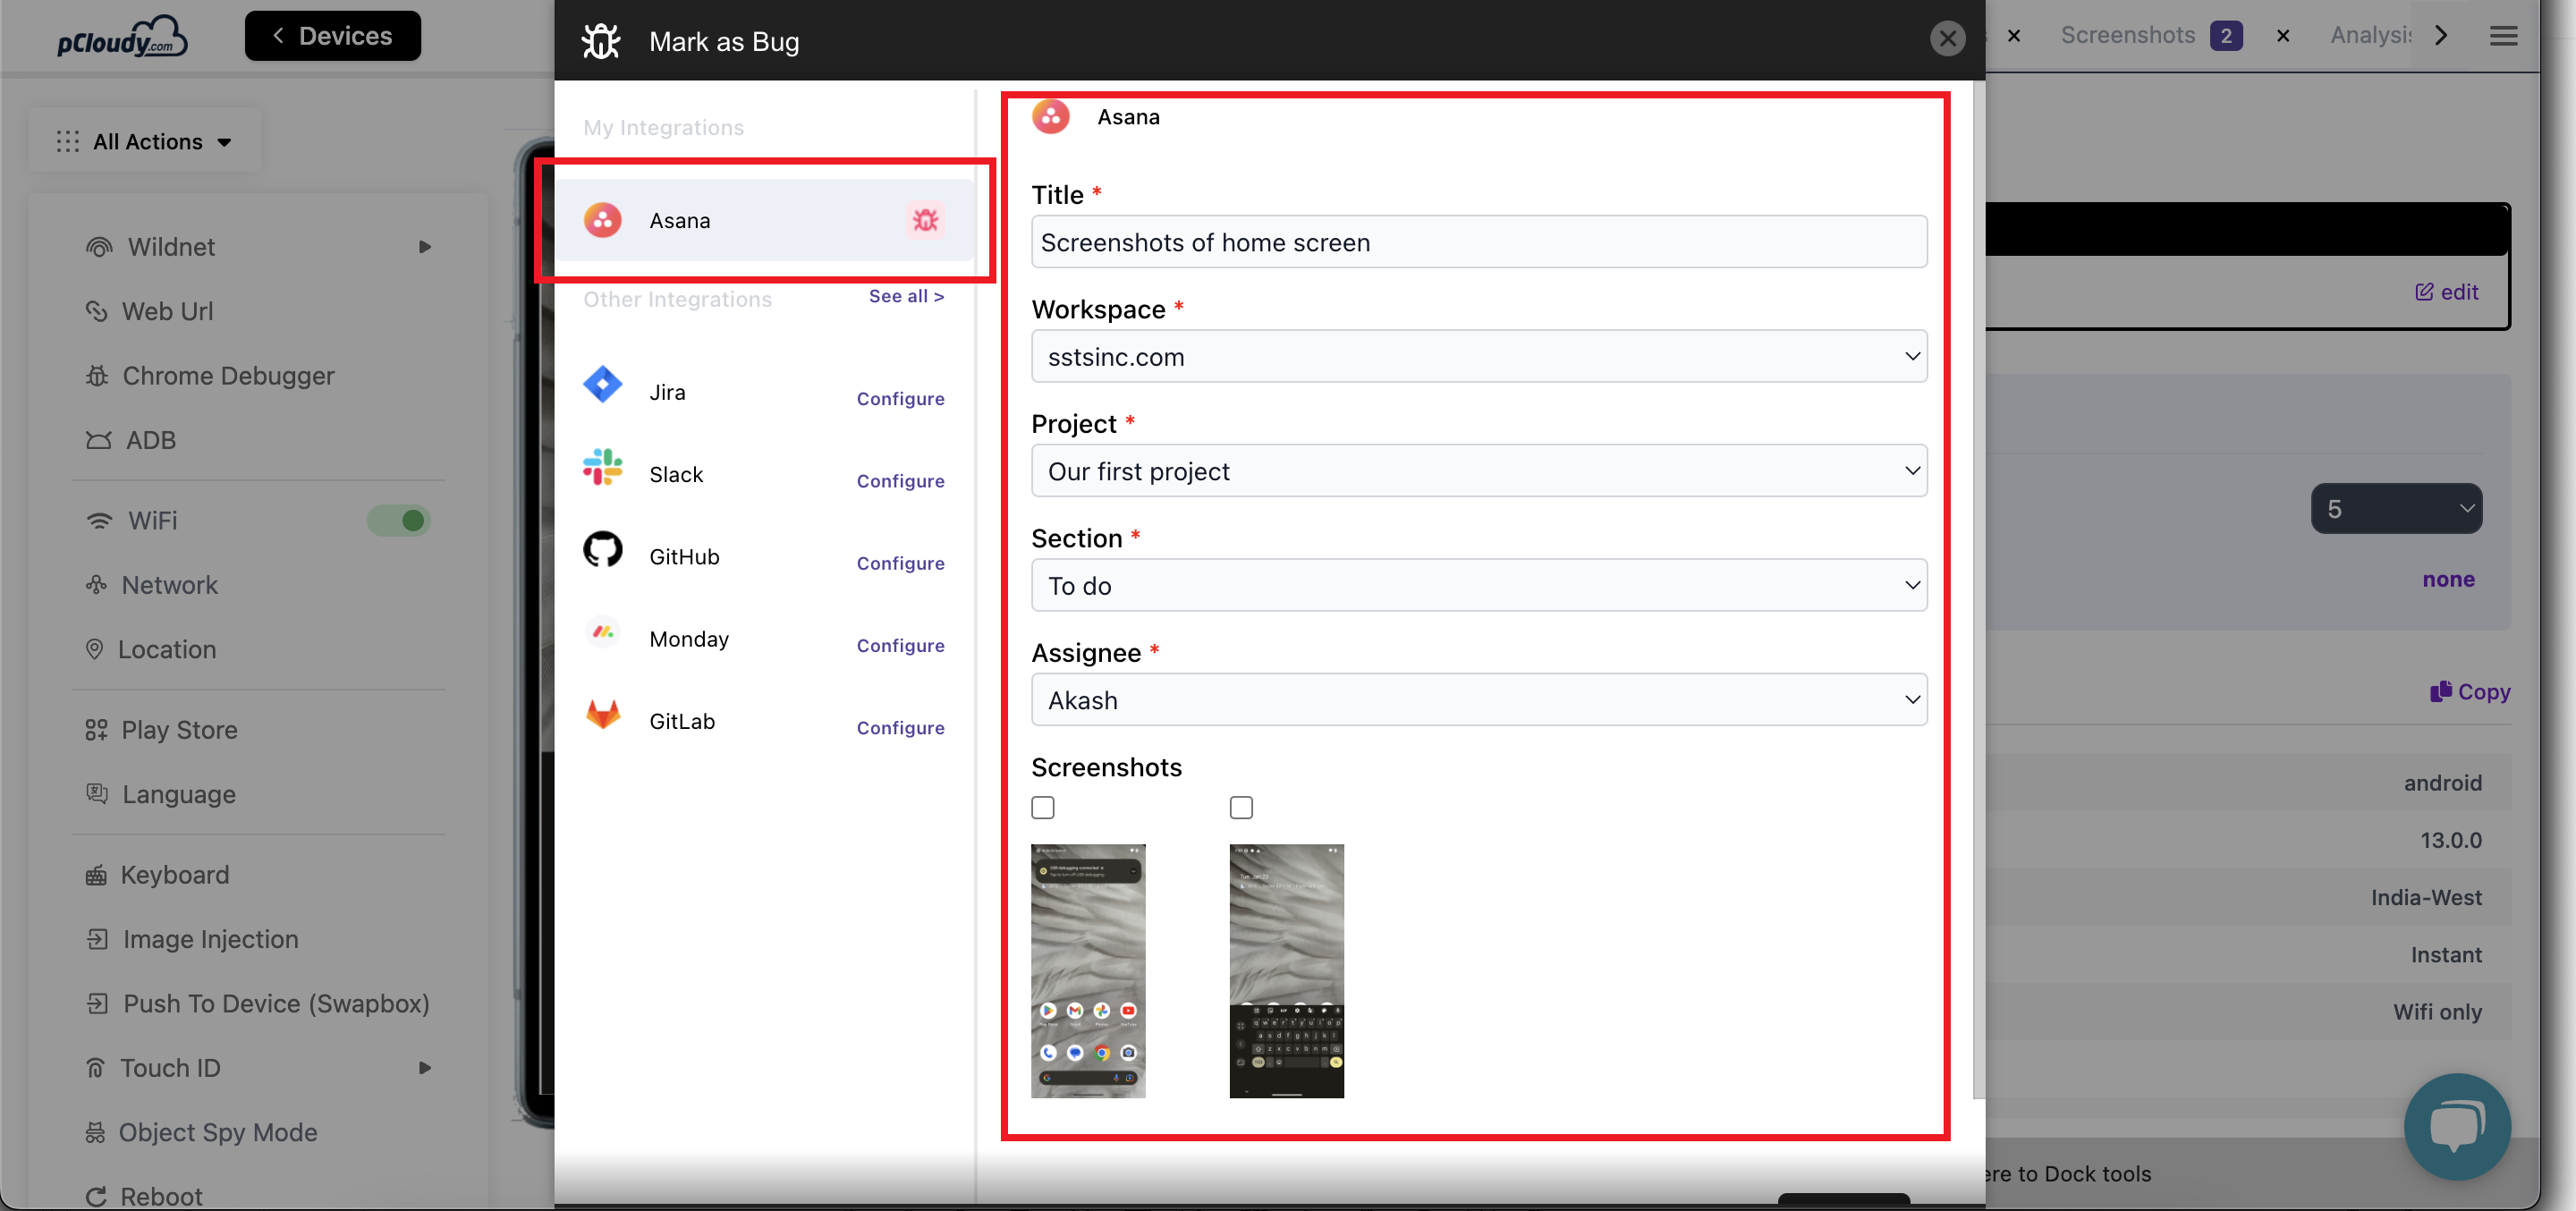Click the Slack logo icon
Image resolution: width=2576 pixels, height=1211 pixels.
tap(602, 467)
